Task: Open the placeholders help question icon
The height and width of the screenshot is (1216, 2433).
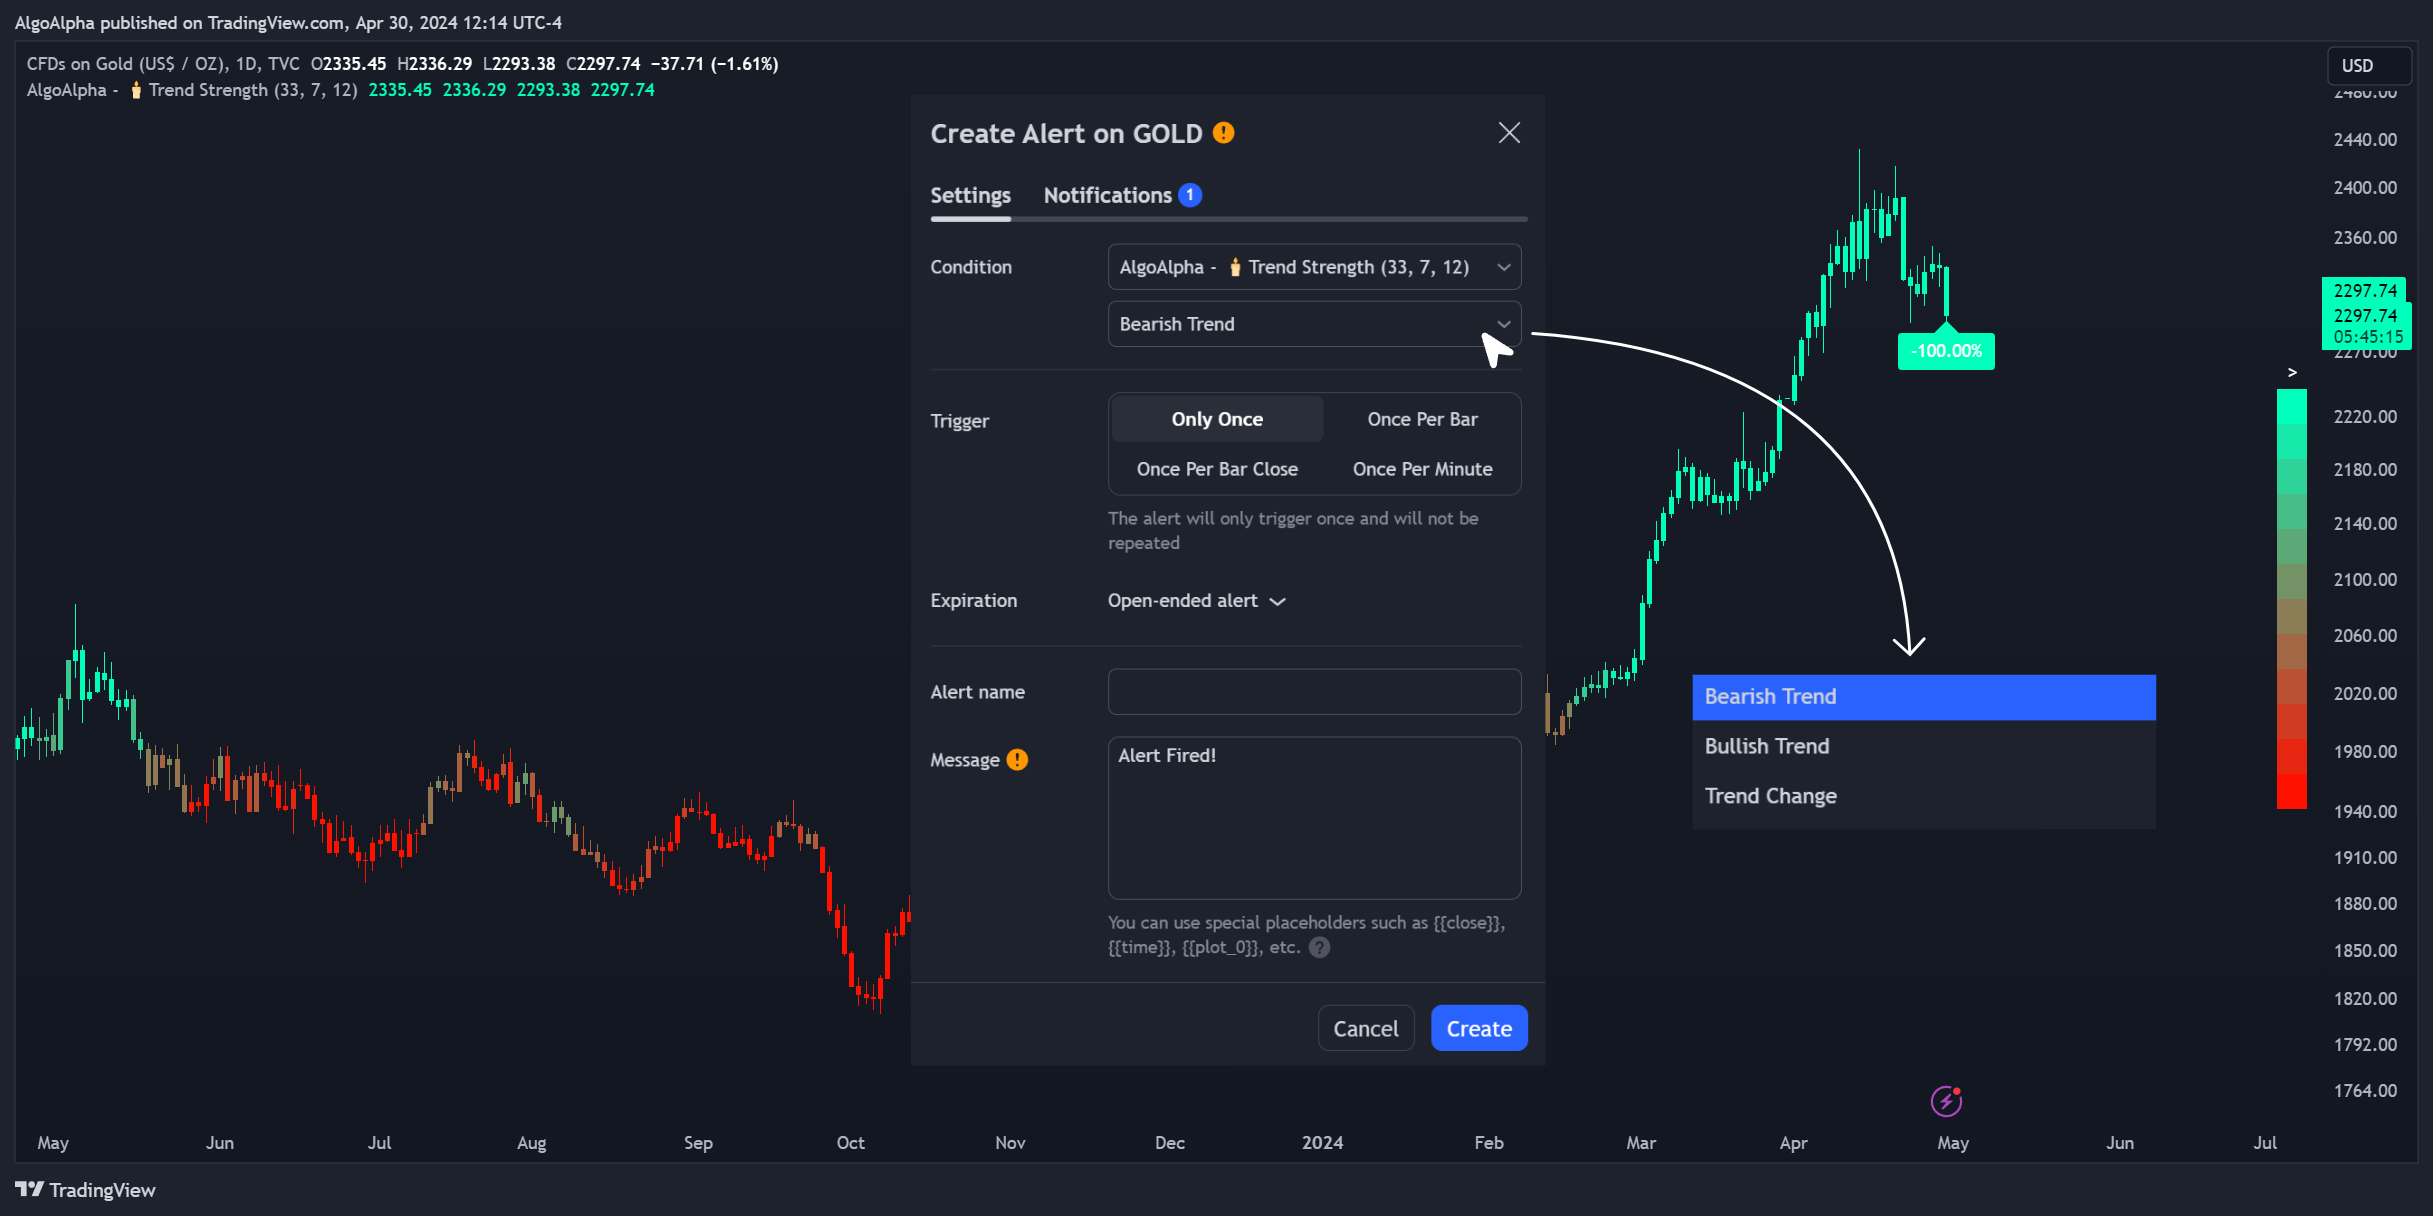Action: pos(1320,948)
